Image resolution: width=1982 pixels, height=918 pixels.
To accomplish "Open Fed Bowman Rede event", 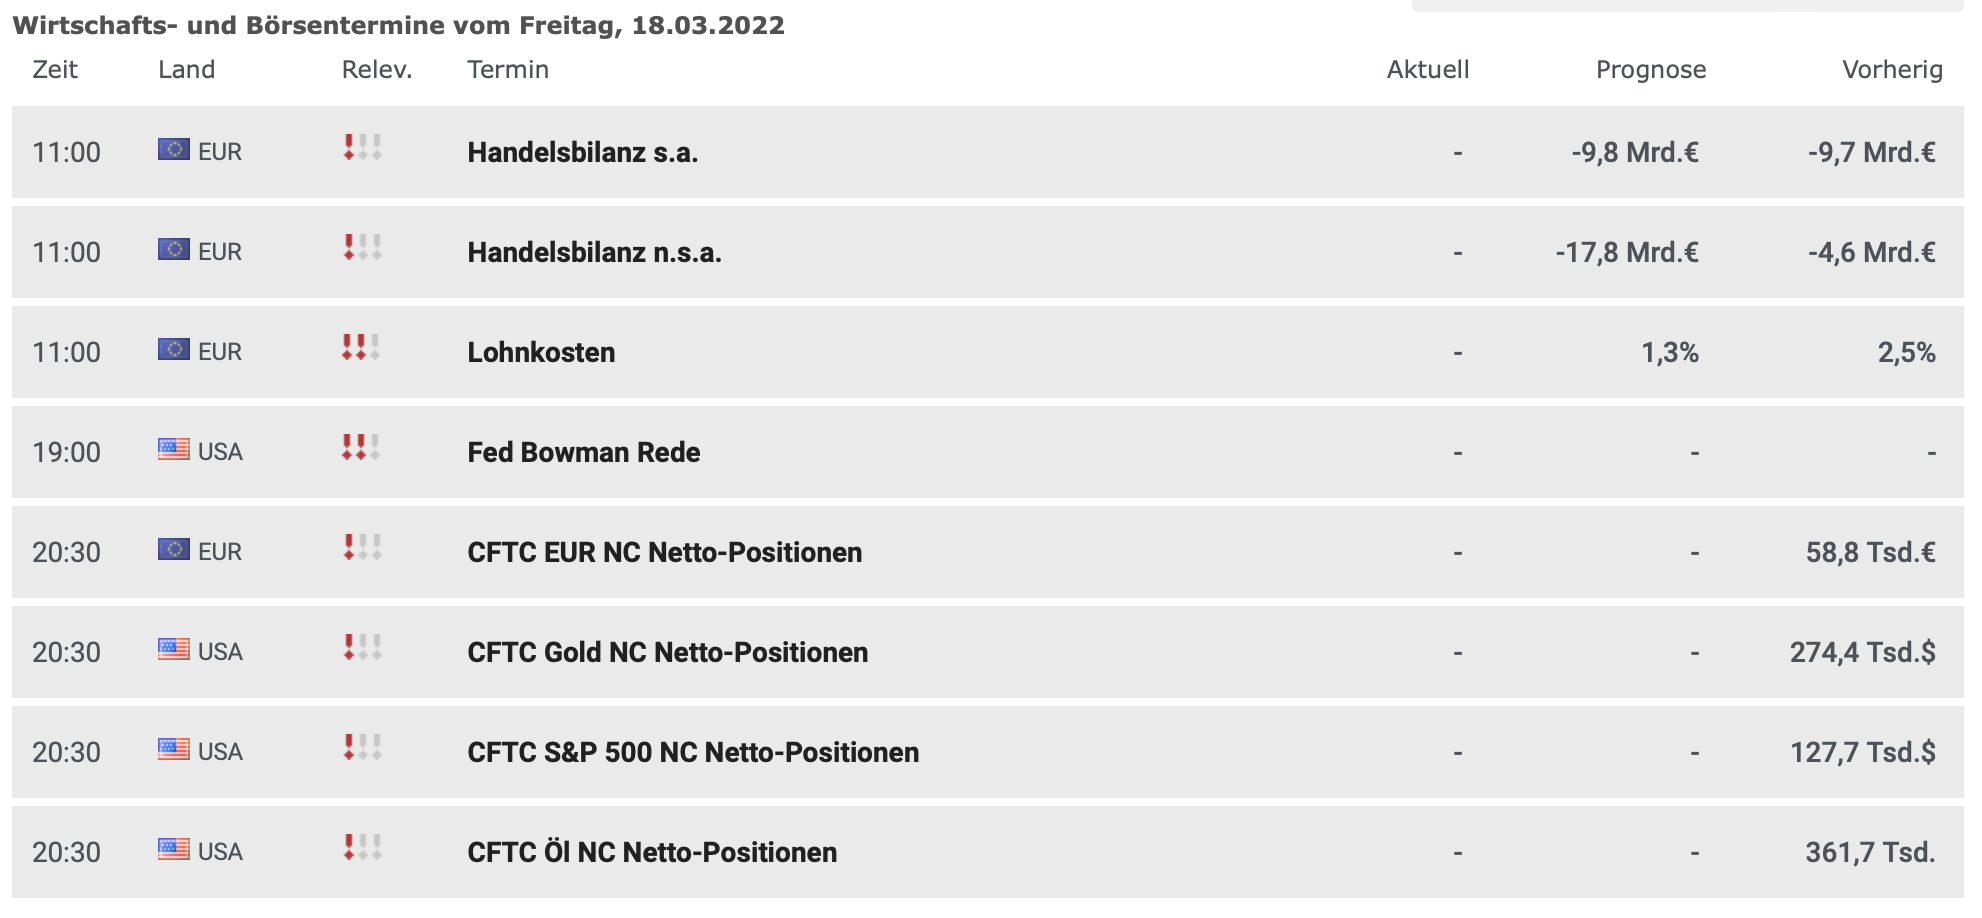I will tap(584, 453).
